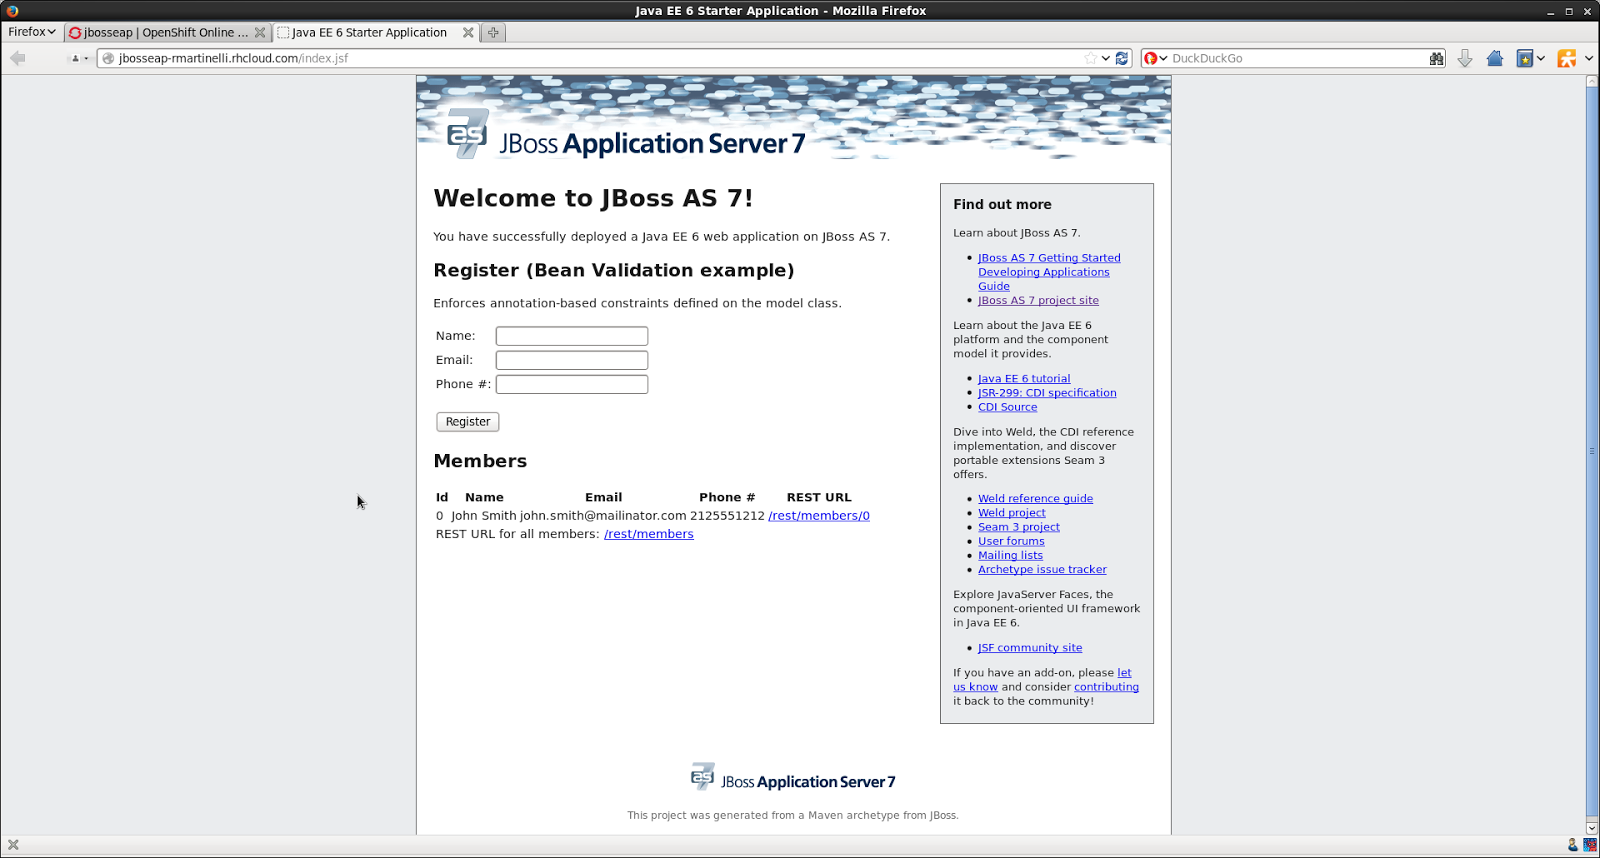Screen dimensions: 1600x858
Task: Click the vertical scrollbar thumb
Action: tap(1592, 451)
